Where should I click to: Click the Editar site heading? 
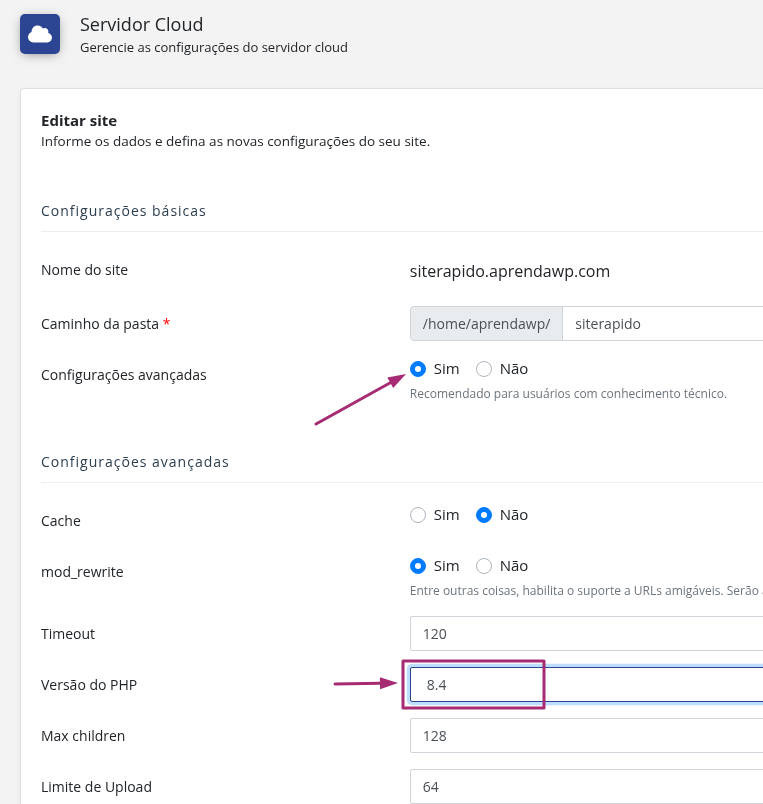(x=79, y=121)
